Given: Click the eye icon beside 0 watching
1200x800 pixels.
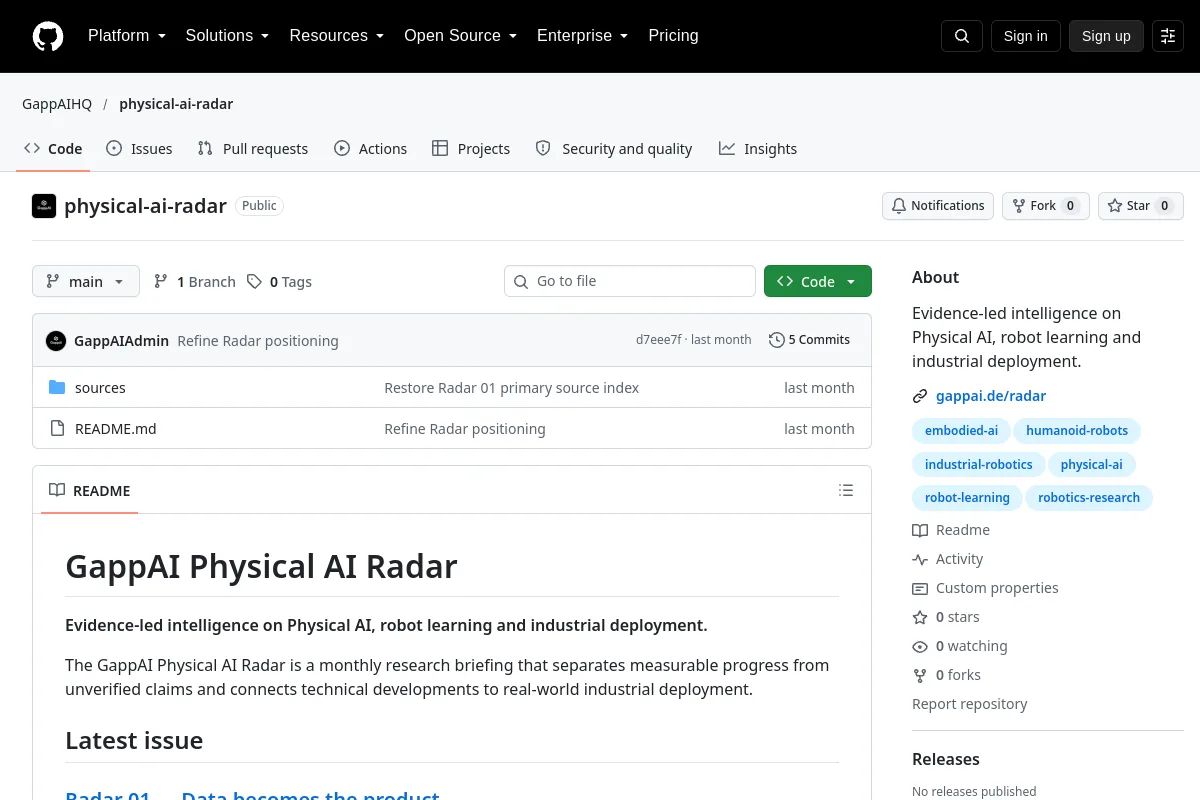Looking at the screenshot, I should pos(920,646).
